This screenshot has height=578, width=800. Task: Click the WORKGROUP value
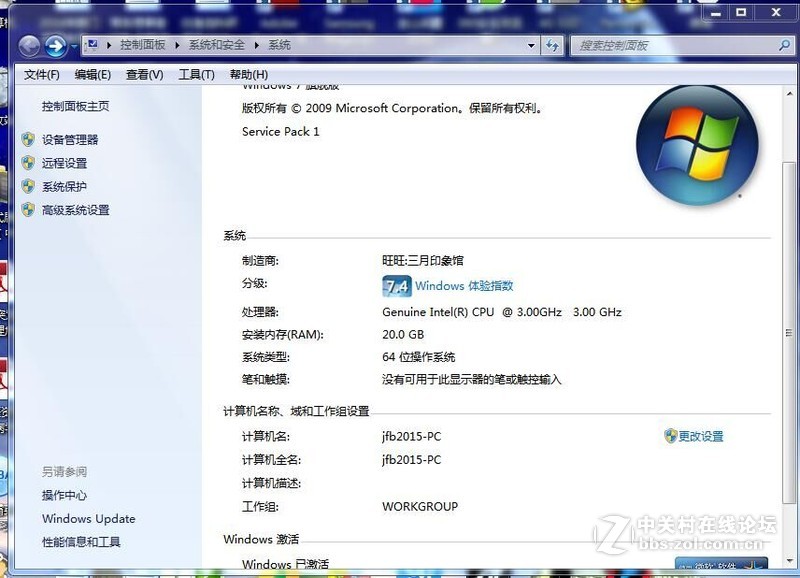[420, 507]
